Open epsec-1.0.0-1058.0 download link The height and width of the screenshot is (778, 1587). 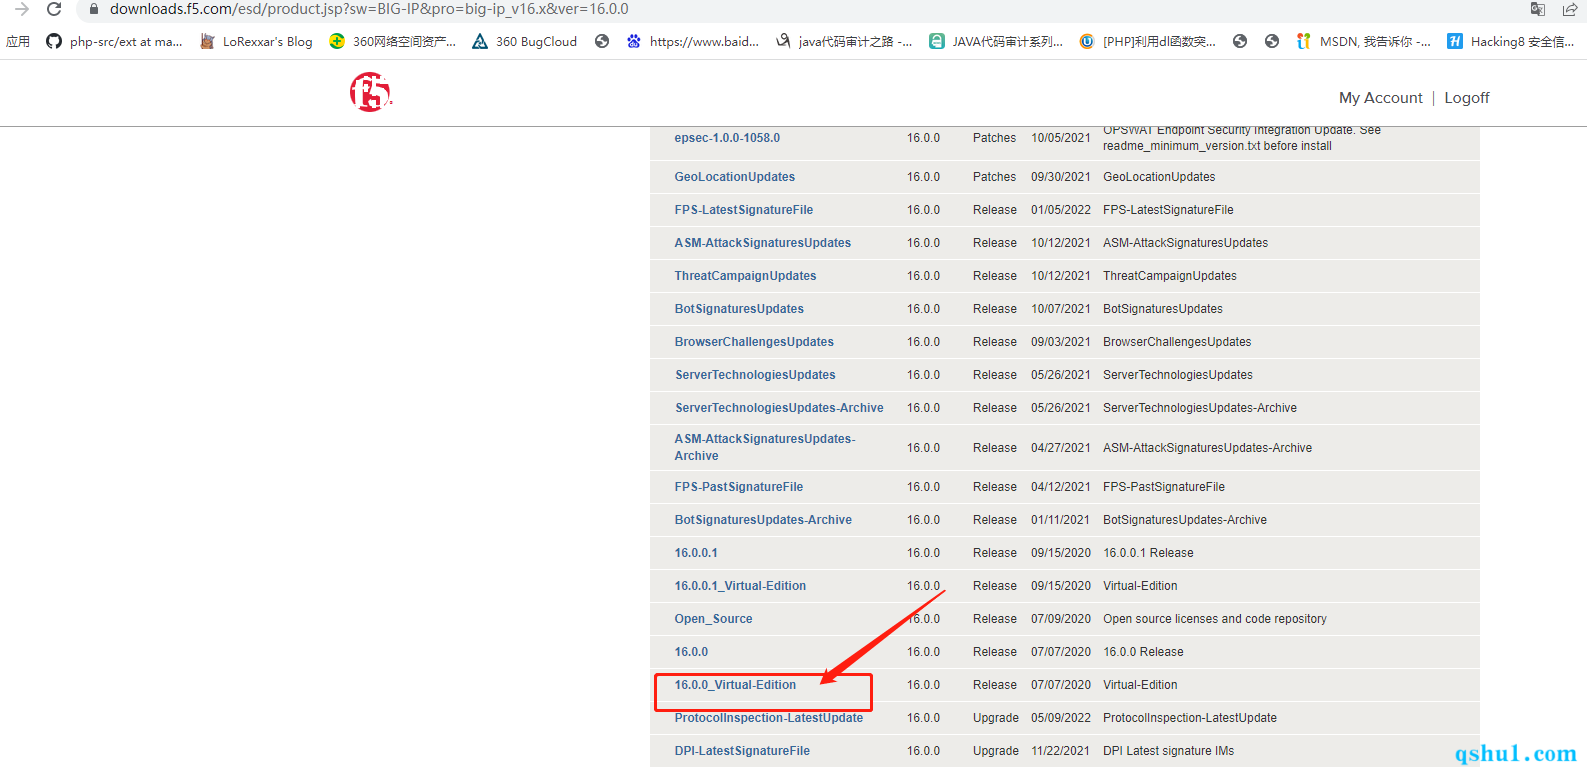coord(727,138)
